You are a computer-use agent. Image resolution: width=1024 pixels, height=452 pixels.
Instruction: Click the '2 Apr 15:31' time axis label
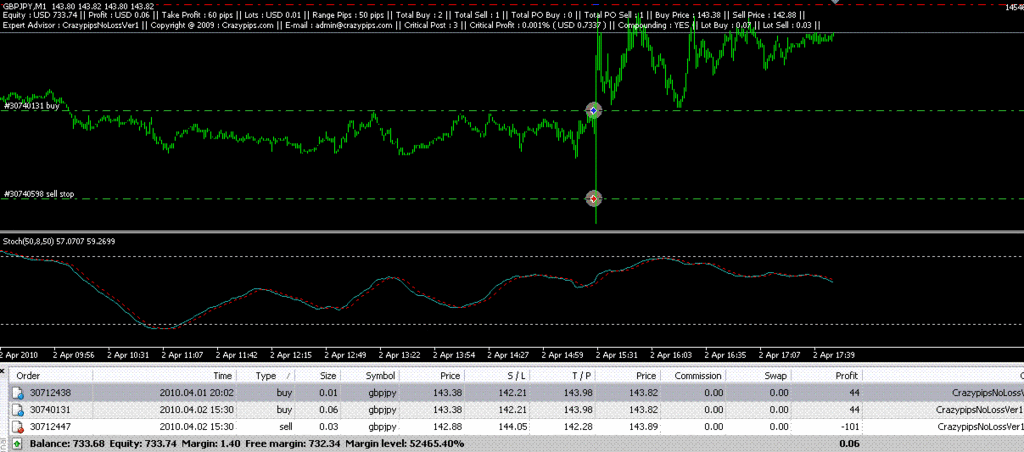click(618, 355)
